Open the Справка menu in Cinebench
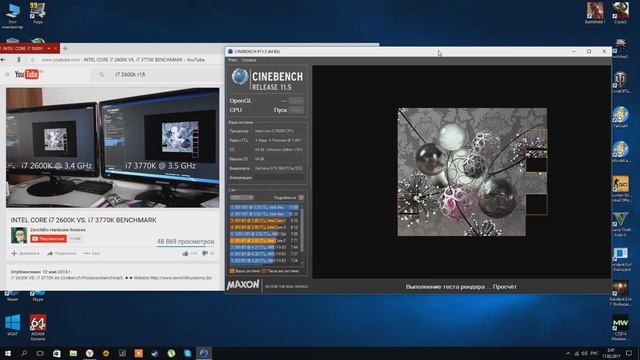The width and height of the screenshot is (640, 360). (x=249, y=60)
